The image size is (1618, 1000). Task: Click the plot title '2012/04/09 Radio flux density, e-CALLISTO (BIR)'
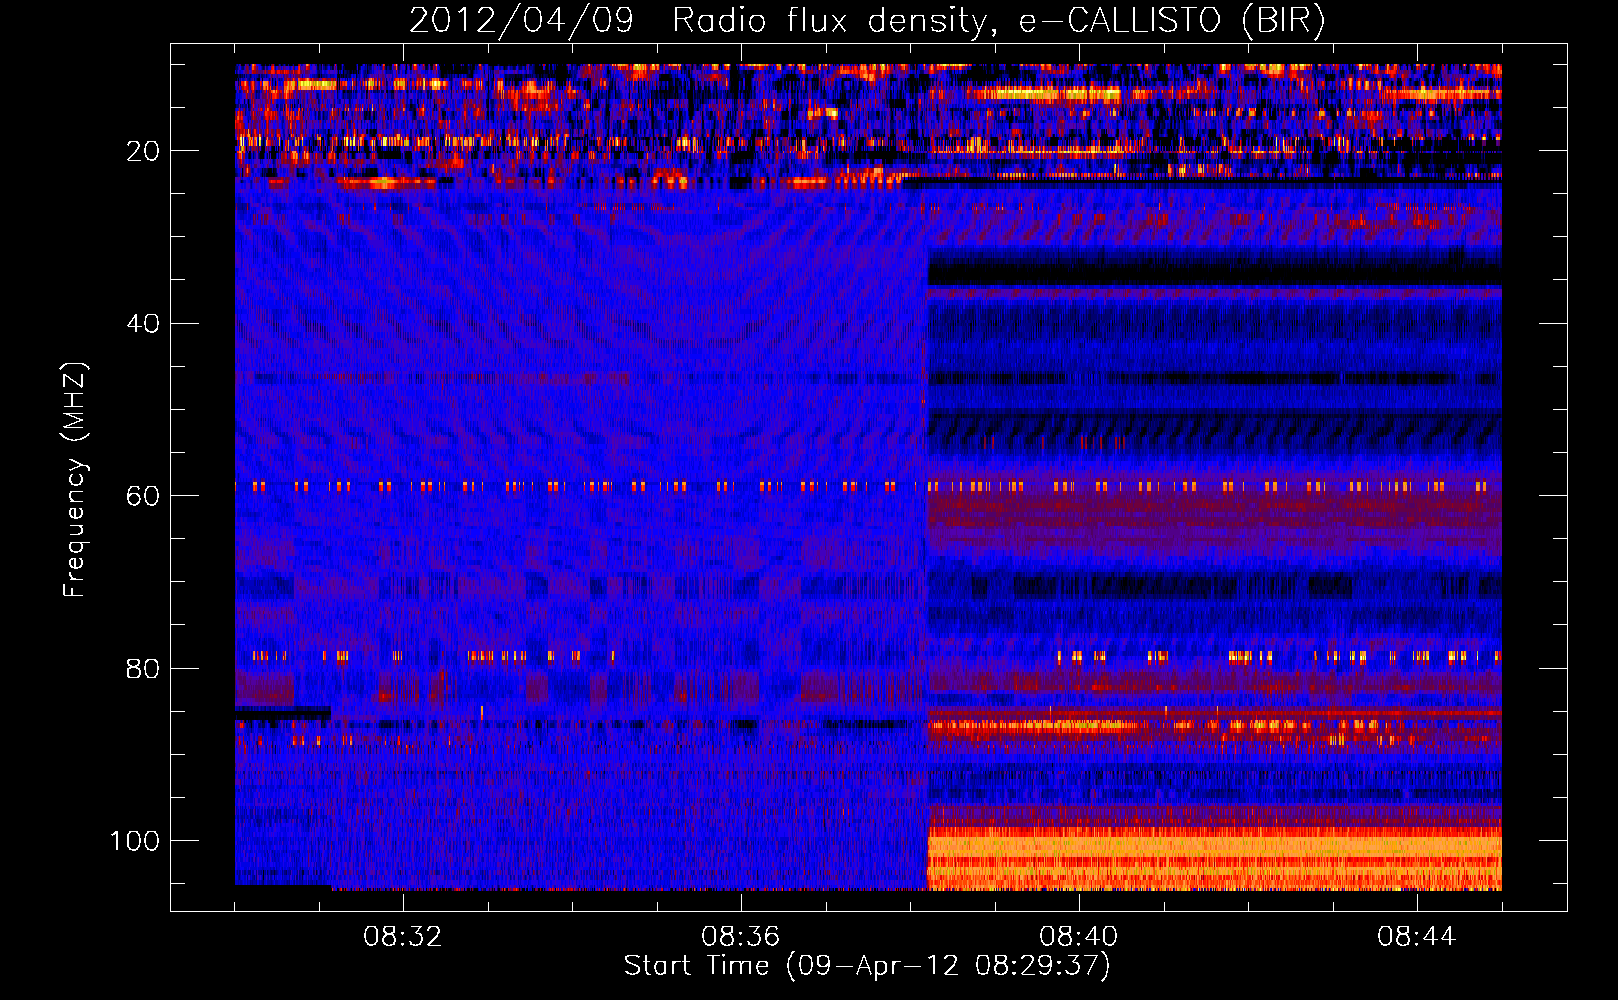pos(867,20)
